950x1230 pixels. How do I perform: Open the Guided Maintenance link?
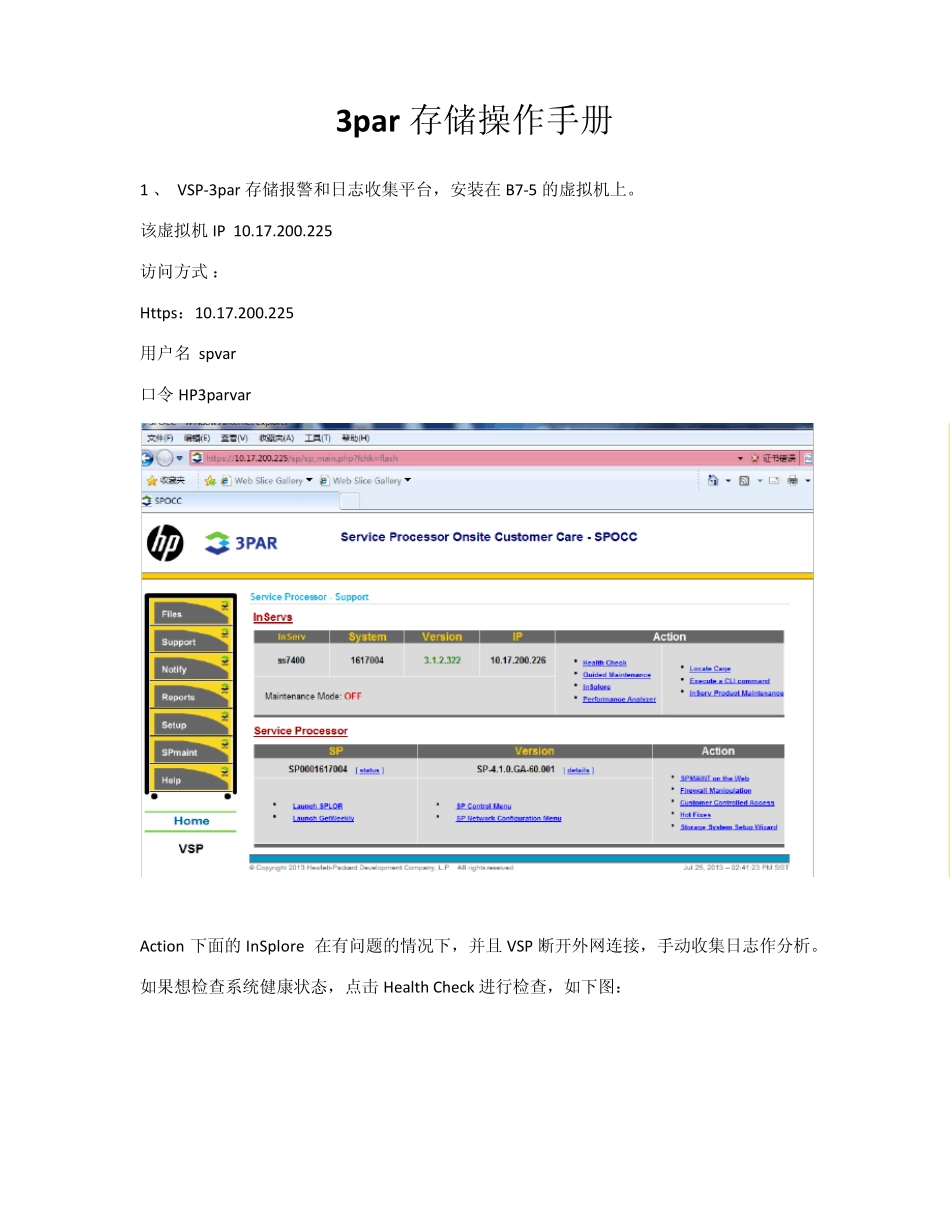617,675
